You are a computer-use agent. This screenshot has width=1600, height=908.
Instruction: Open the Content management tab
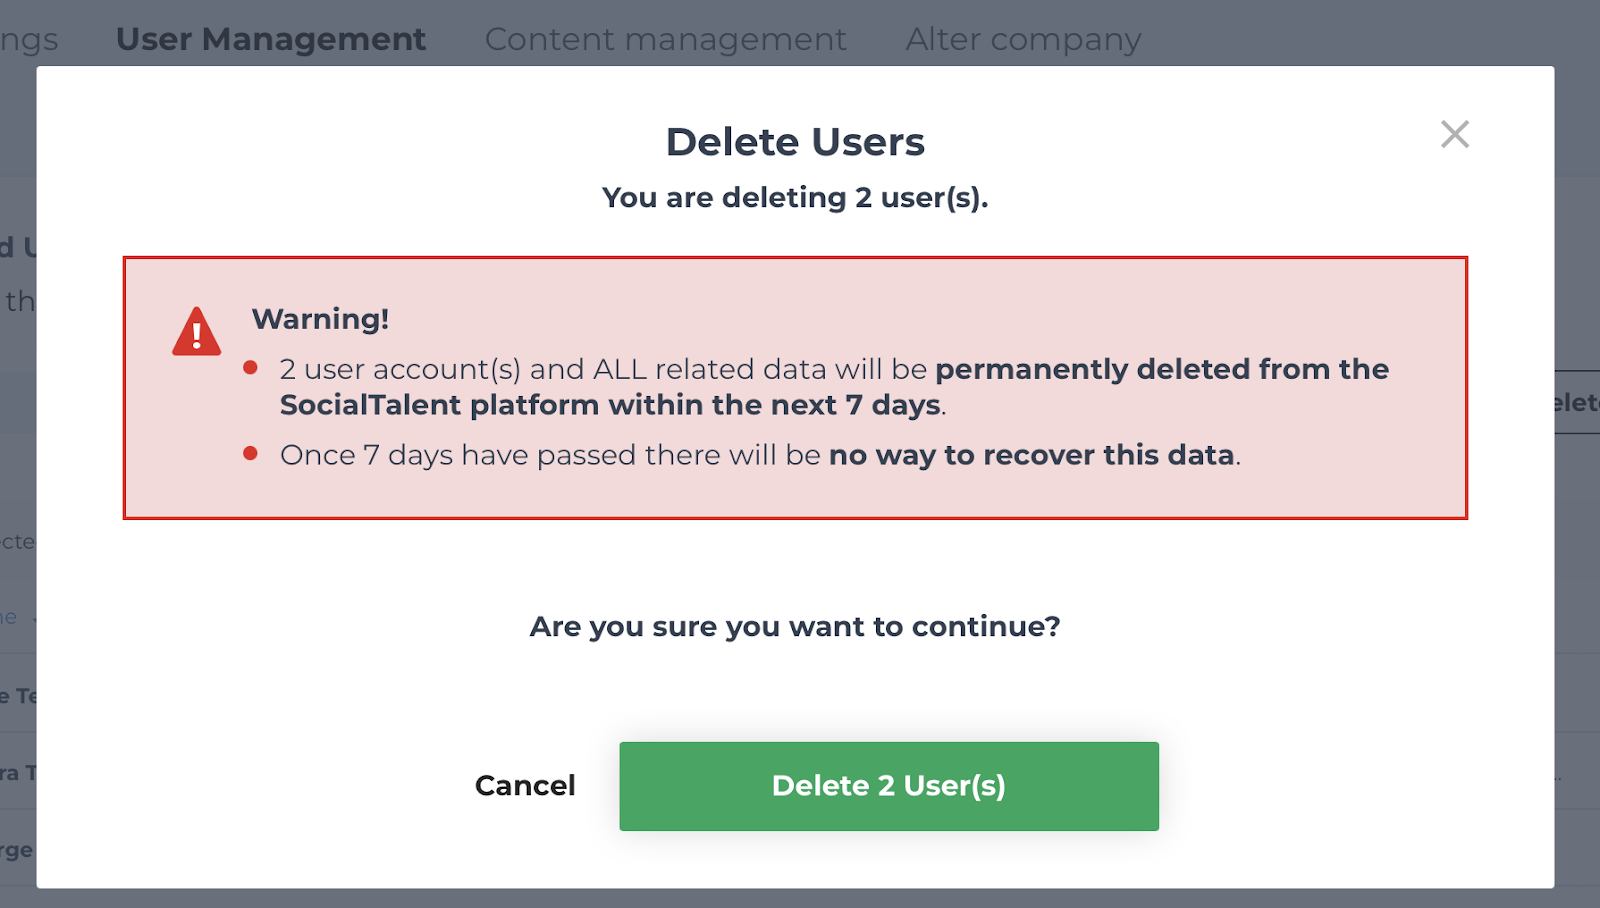pos(666,39)
